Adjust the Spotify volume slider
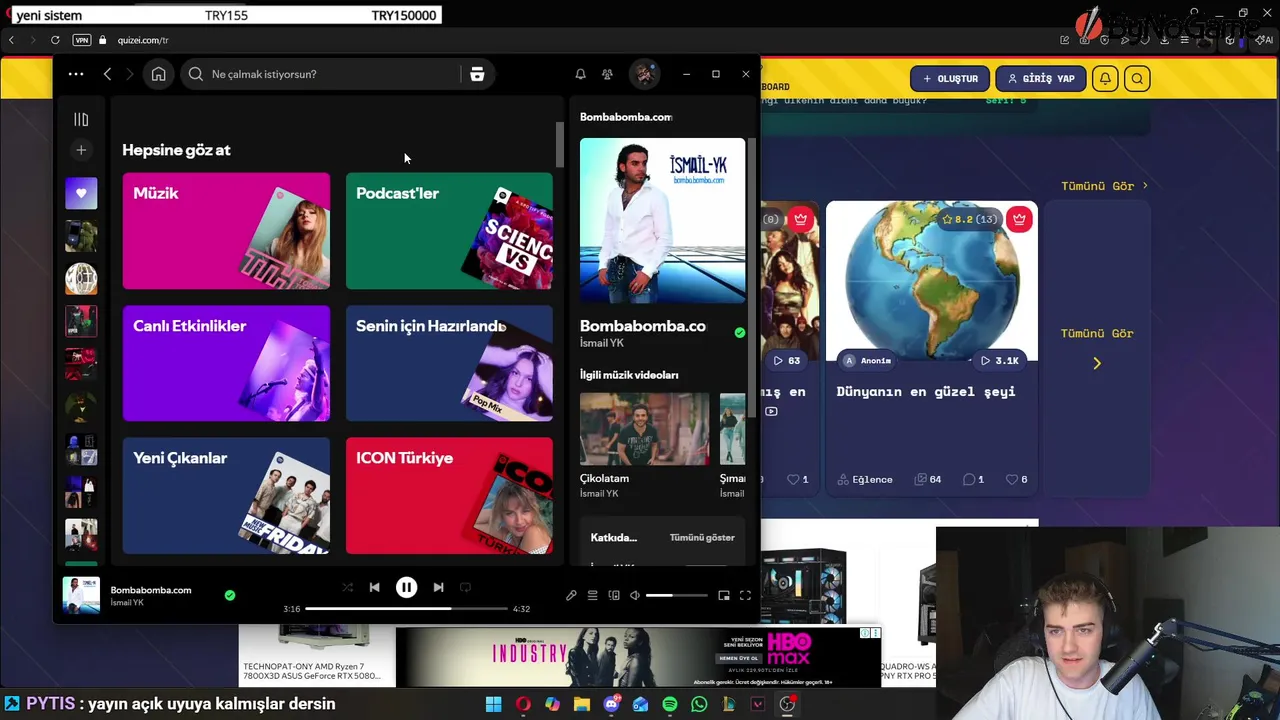 (676, 595)
